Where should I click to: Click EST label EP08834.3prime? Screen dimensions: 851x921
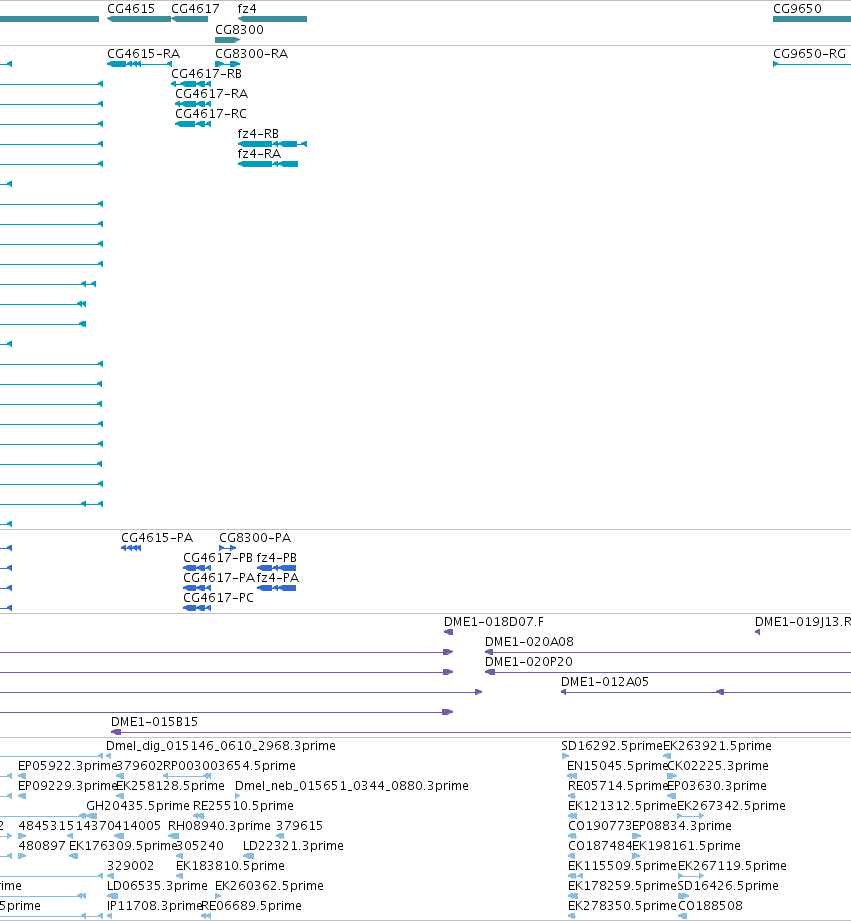(682, 826)
